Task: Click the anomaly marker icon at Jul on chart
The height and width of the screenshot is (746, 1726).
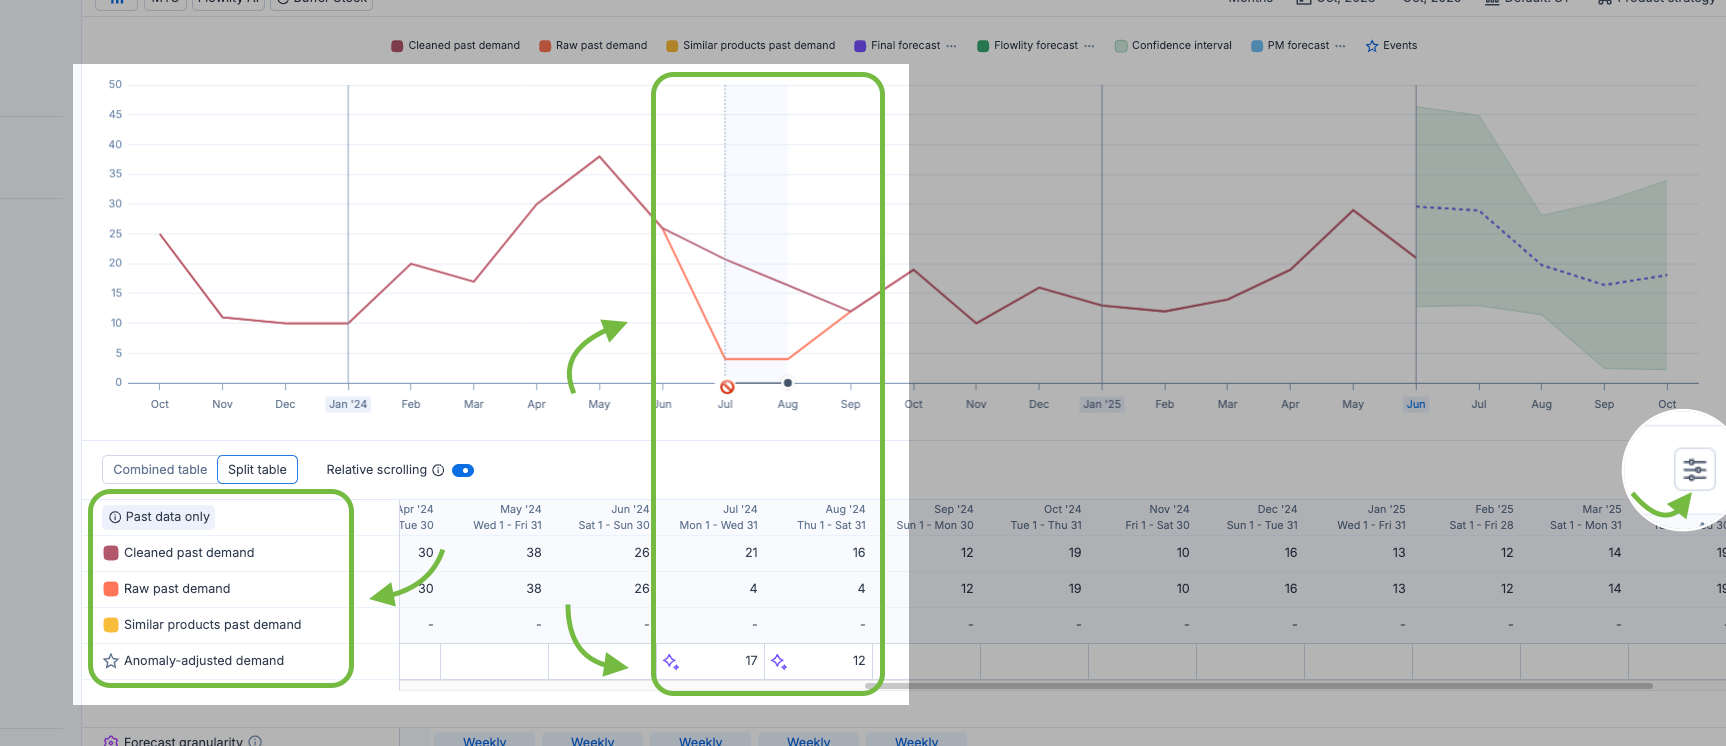Action: (727, 386)
